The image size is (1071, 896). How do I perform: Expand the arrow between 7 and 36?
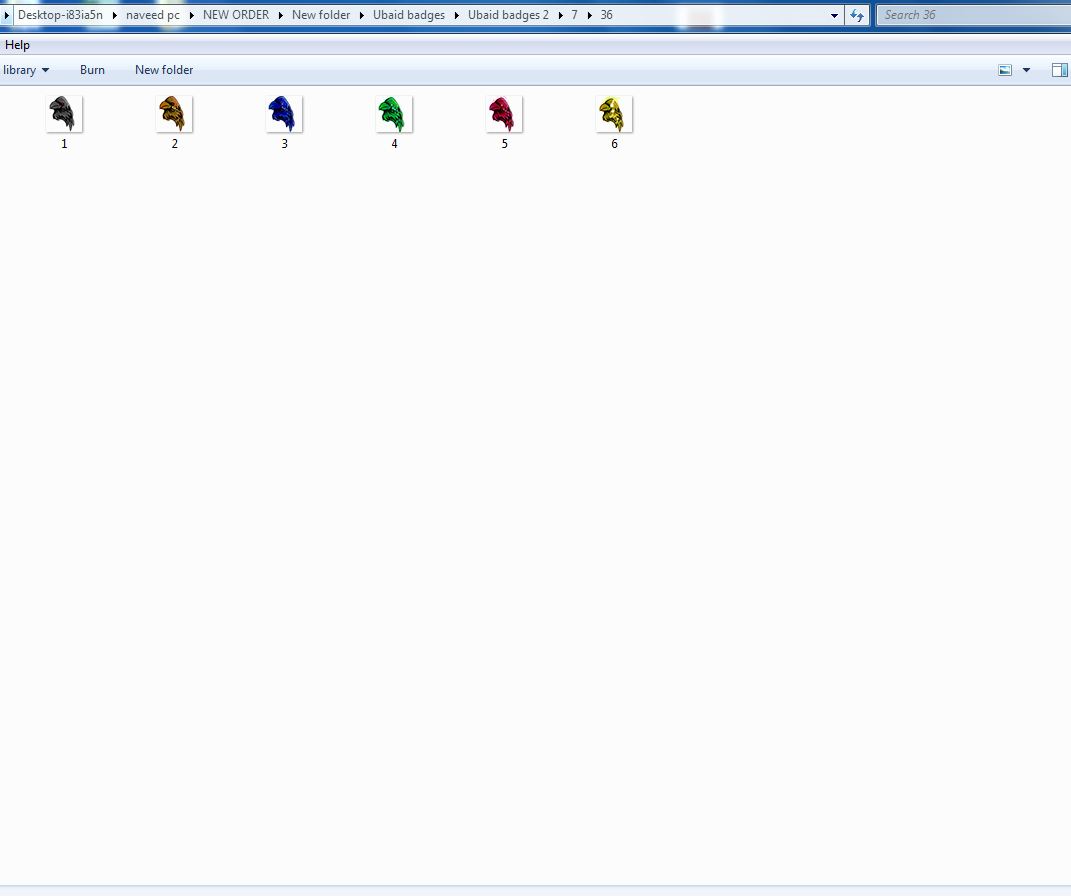pos(589,15)
